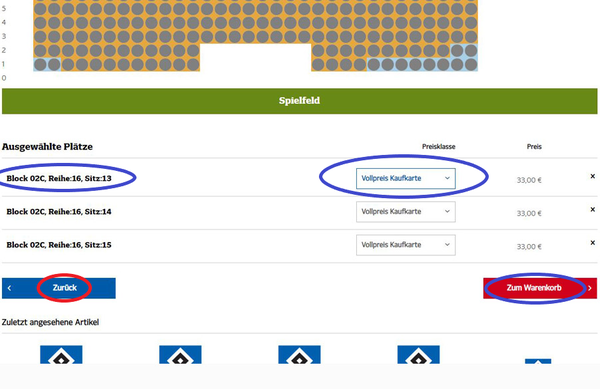
Task: Open price class dropdown for Sitz:14
Action: click(x=406, y=212)
